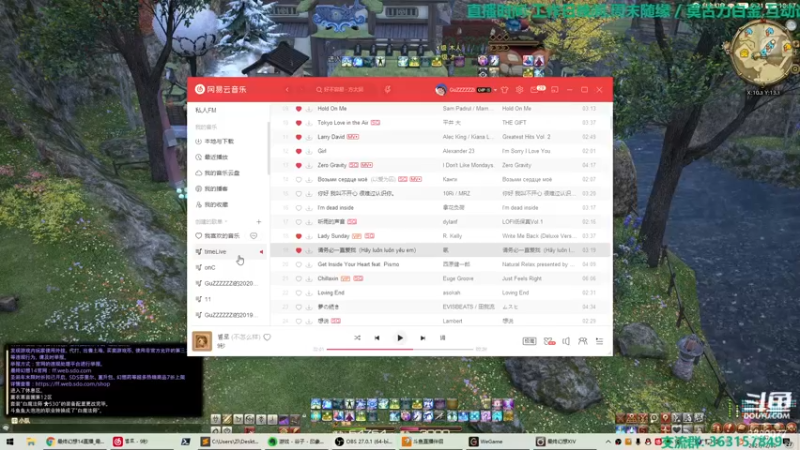
Task: Toggle the heart for Girl
Action: click(x=298, y=151)
